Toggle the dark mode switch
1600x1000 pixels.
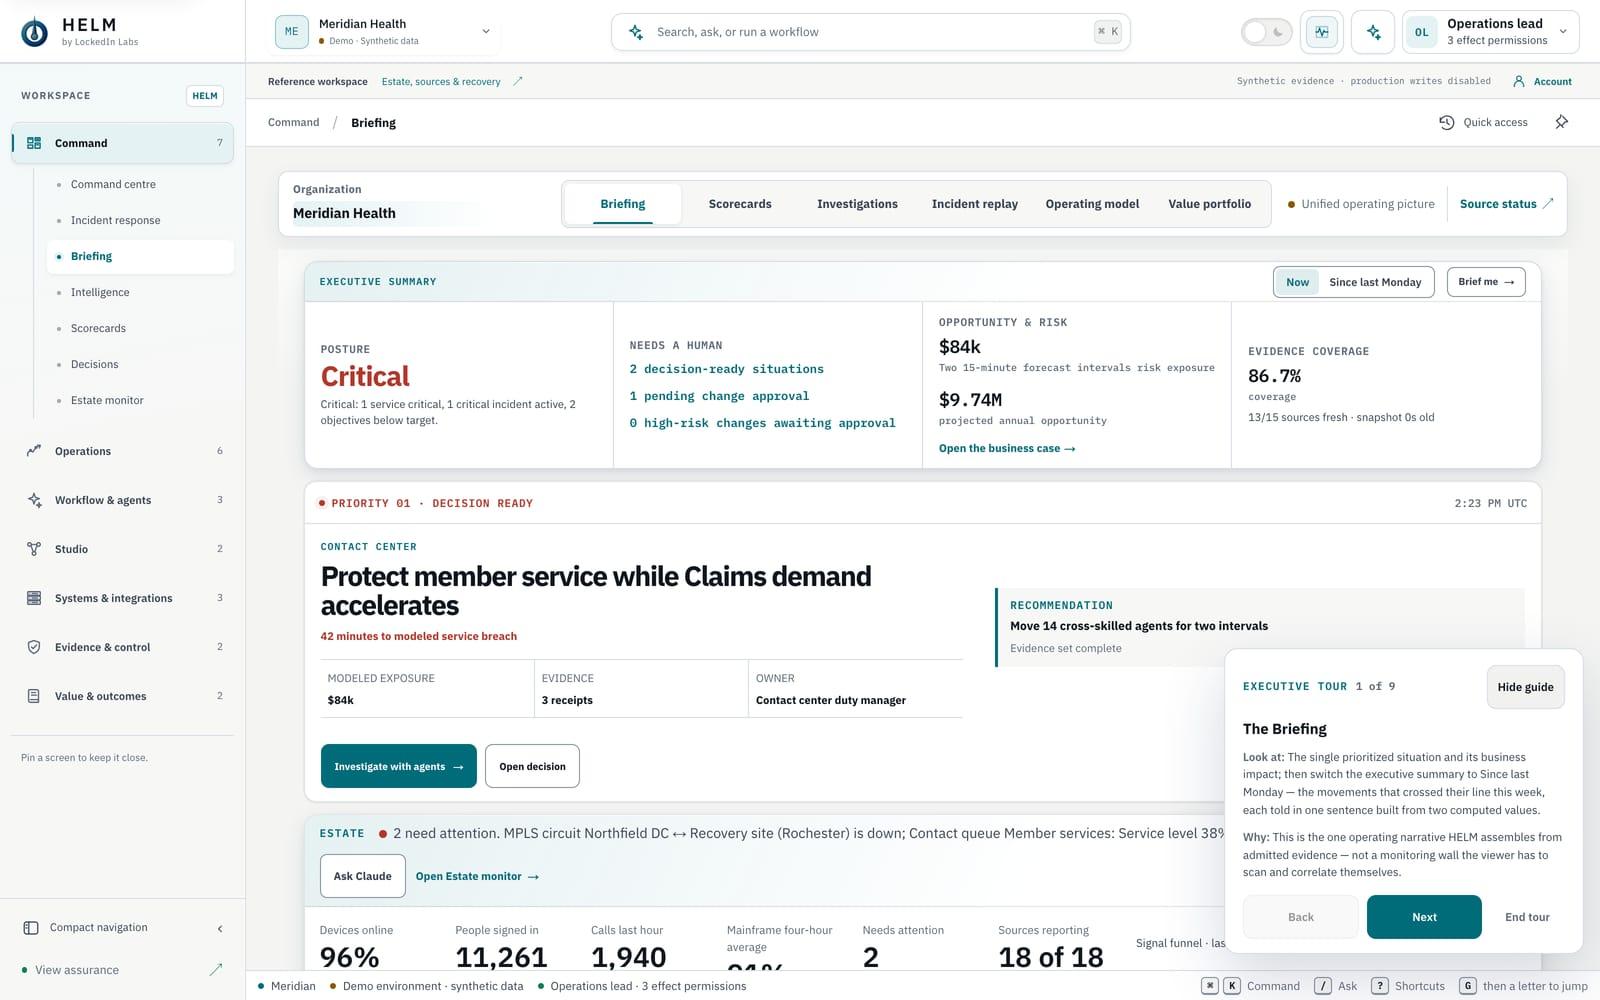(1267, 32)
